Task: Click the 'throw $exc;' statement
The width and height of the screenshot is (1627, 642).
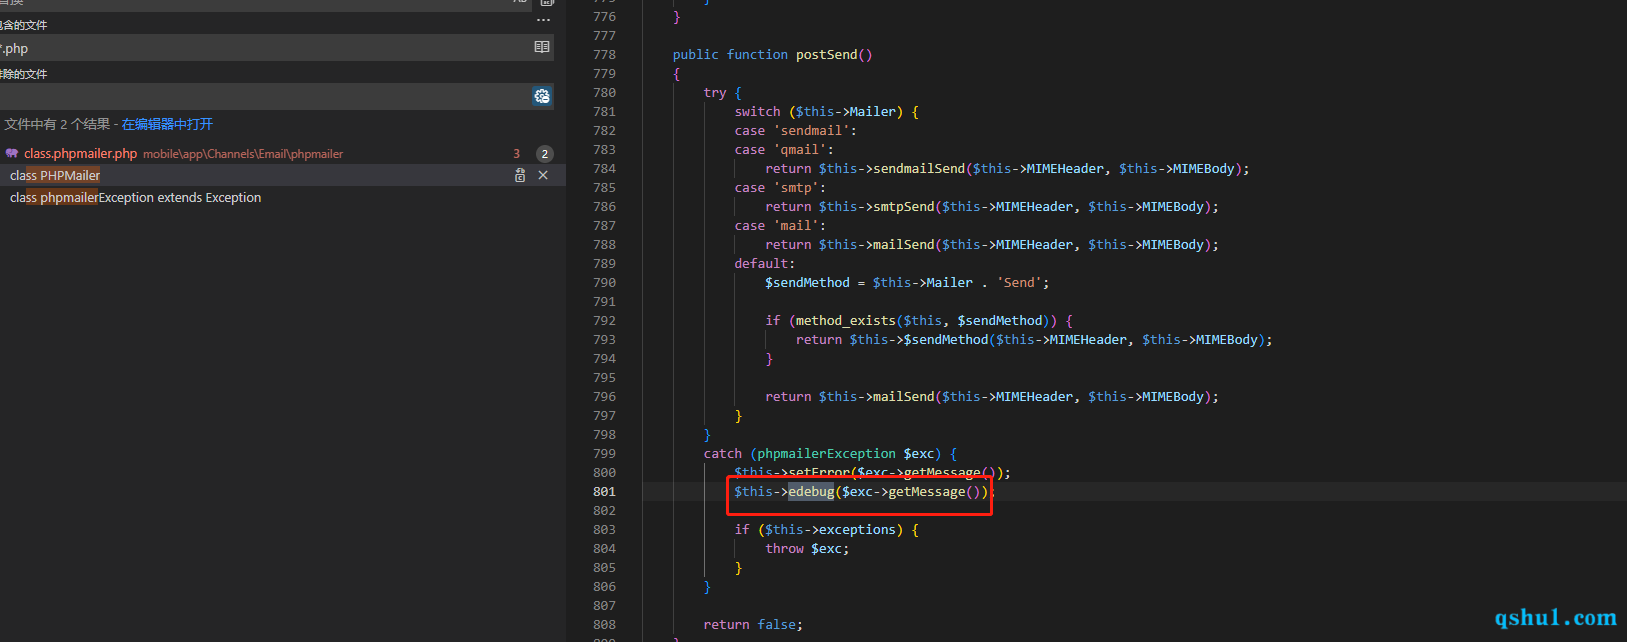Action: 807,548
